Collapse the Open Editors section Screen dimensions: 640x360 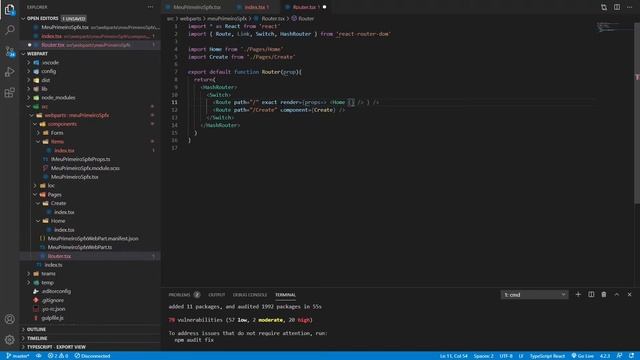pyautogui.click(x=23, y=18)
